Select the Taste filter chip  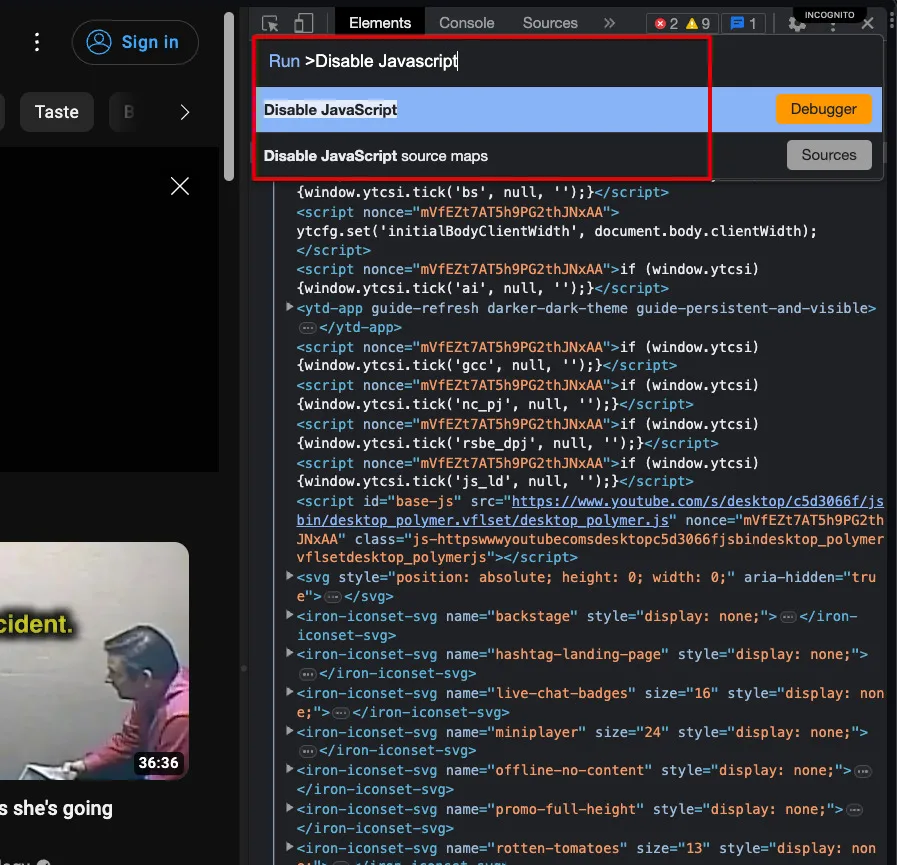[57, 112]
